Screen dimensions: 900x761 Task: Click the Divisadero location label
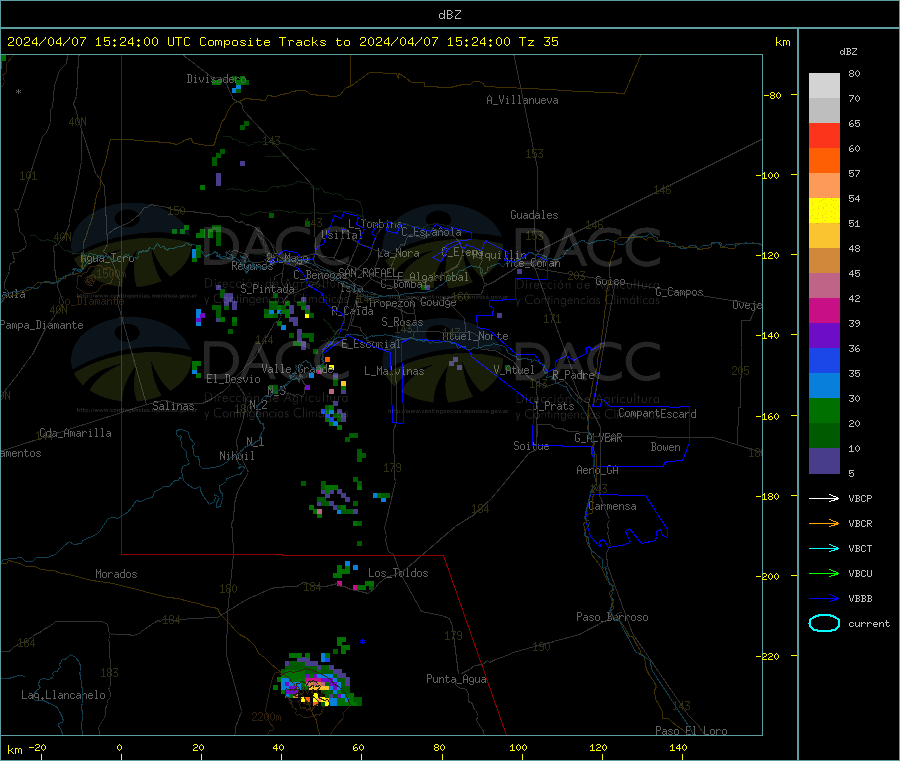(216, 79)
